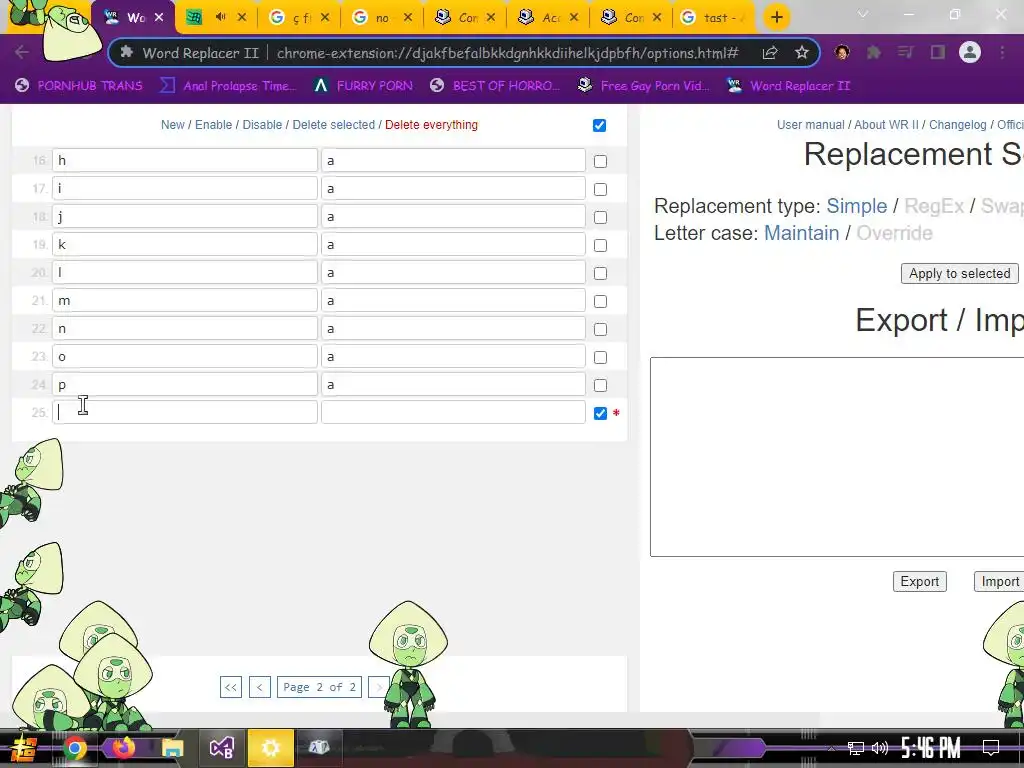This screenshot has height=768, width=1024.
Task: Click the replacement field of row 25
Action: 453,412
